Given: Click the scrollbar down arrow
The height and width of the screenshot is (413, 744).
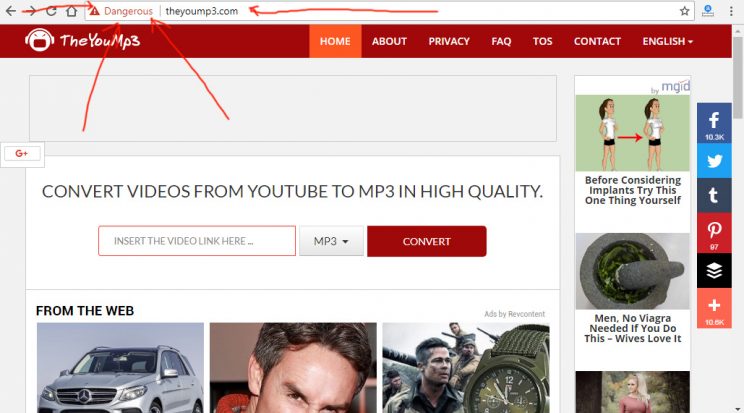Looking at the screenshot, I should coord(738,409).
